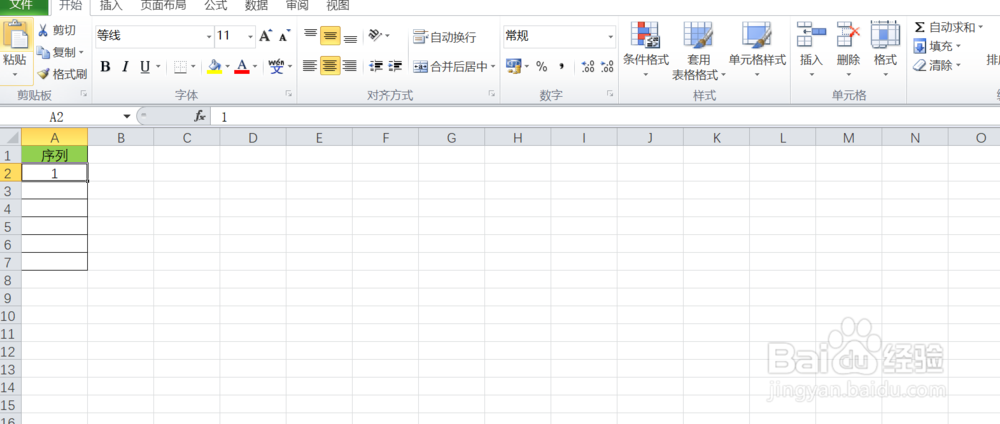Screen dimensions: 1000x424
Task: Apply red font color A
Action: click(242, 66)
